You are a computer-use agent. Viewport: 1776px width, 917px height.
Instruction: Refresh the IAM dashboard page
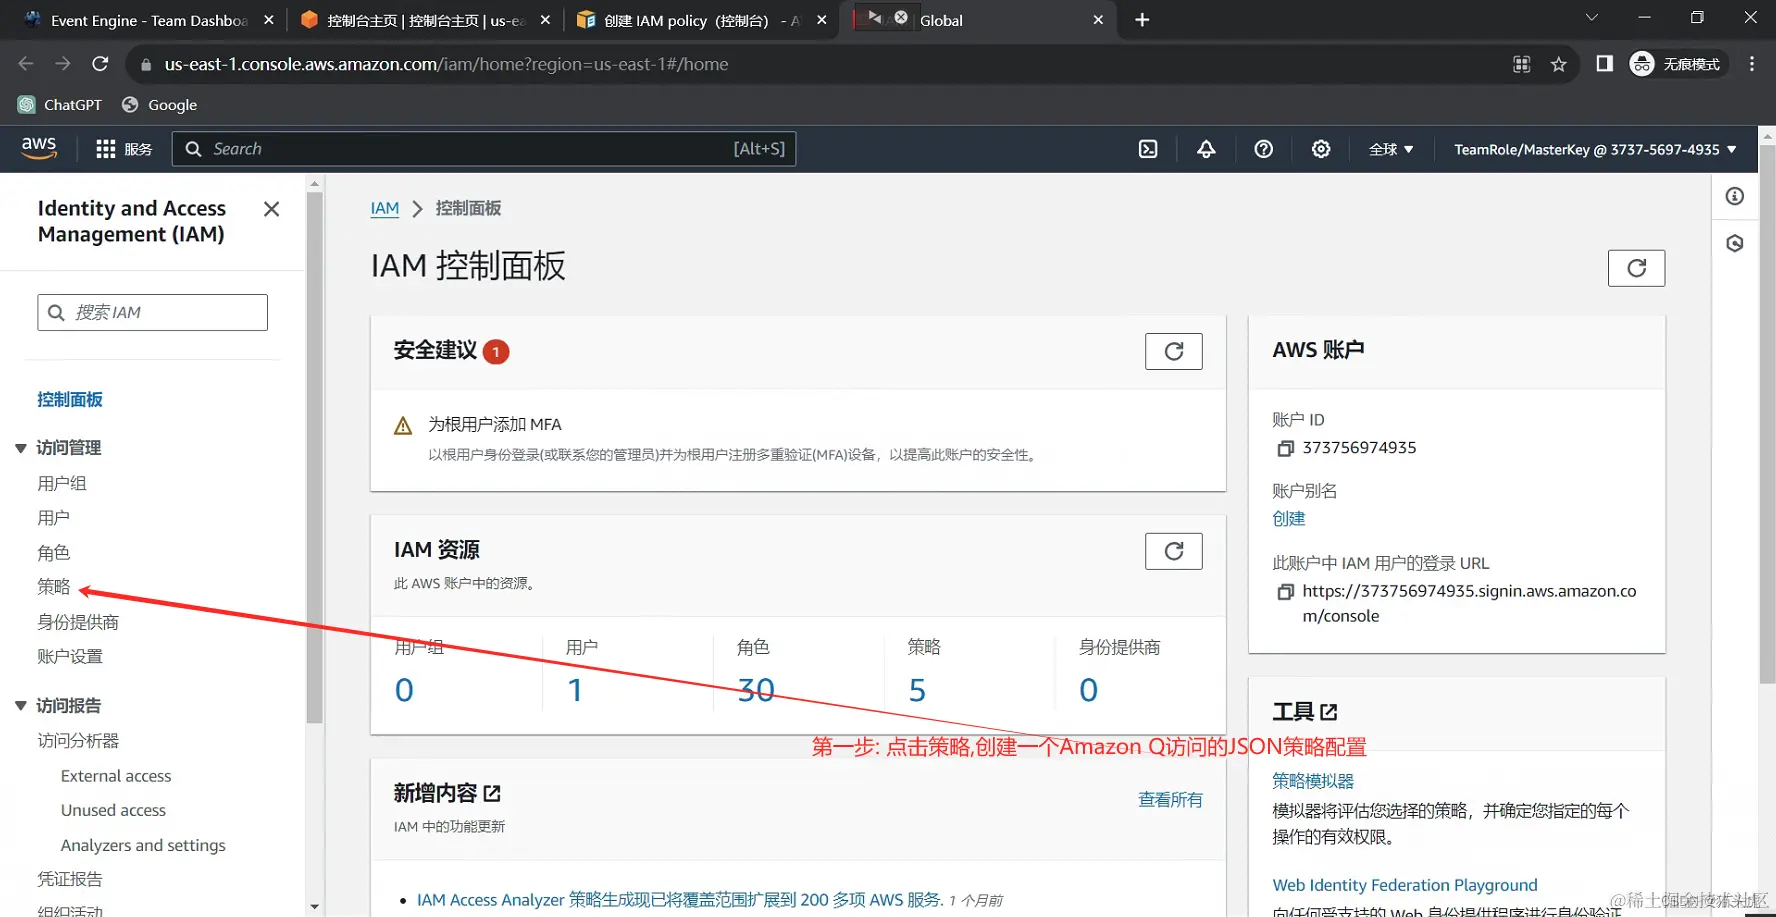click(1636, 268)
